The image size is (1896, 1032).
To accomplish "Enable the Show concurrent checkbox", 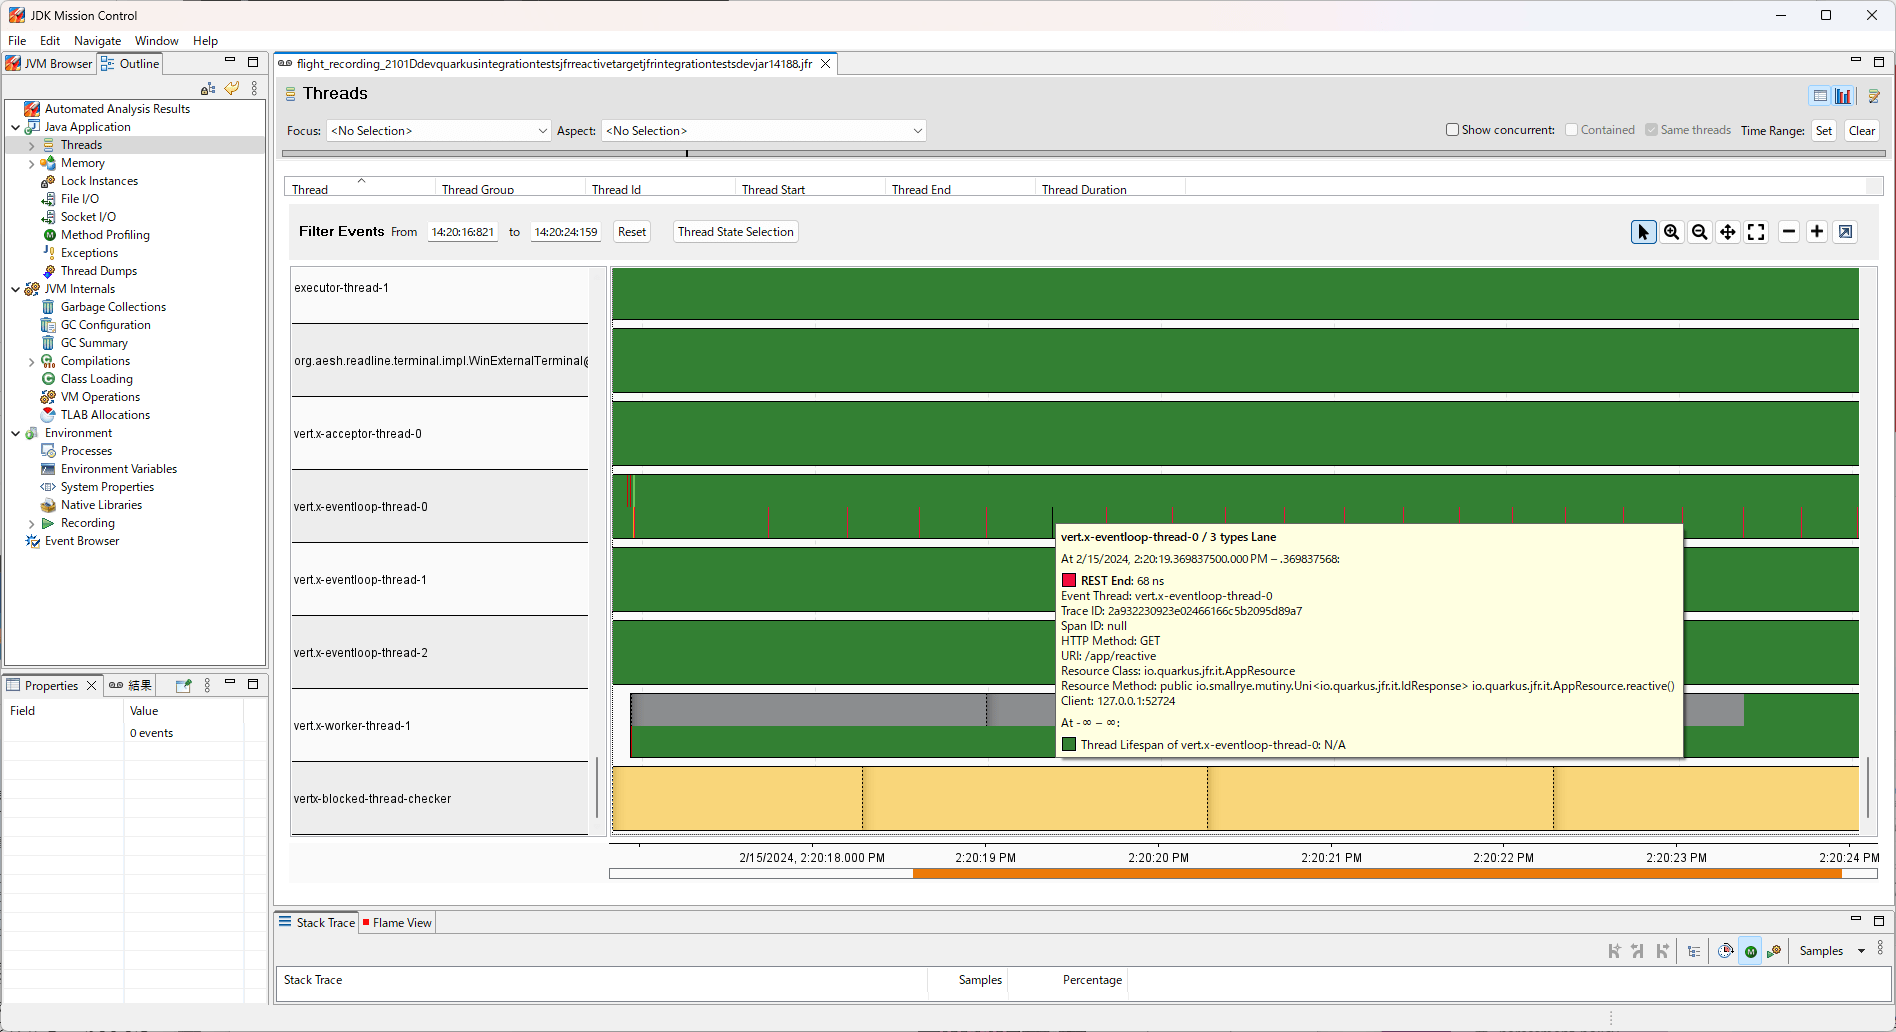I will pos(1452,129).
